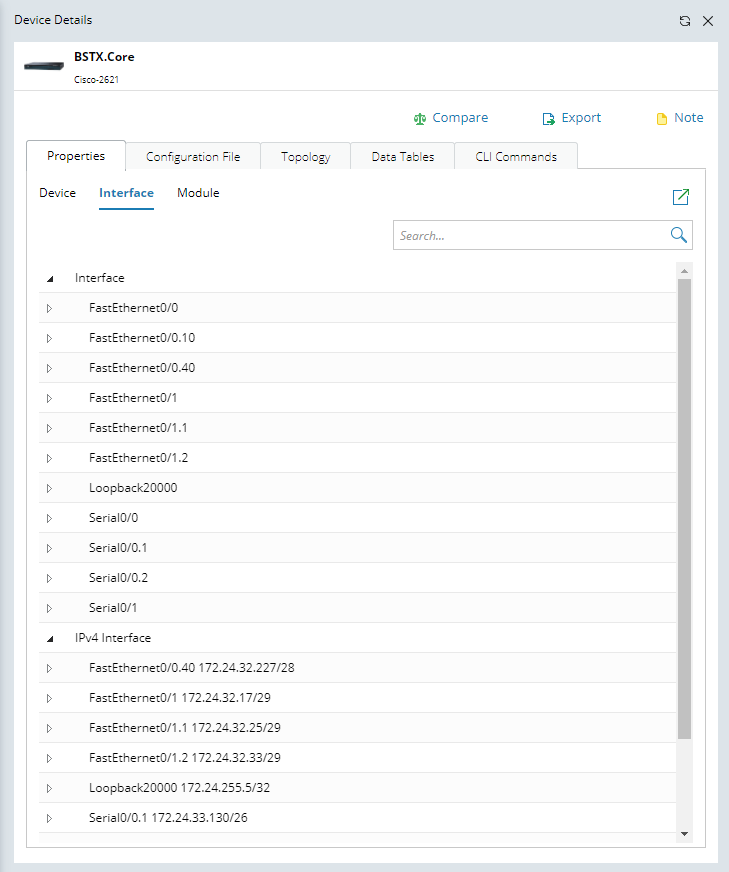The width and height of the screenshot is (729, 872).
Task: Click the Export icon
Action: [x=548, y=118]
